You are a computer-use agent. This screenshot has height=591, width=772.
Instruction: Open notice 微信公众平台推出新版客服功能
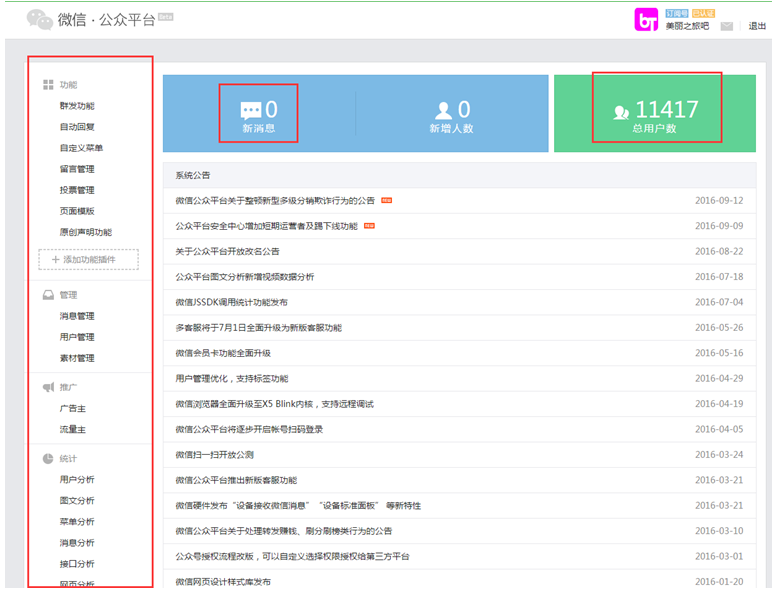coord(236,480)
